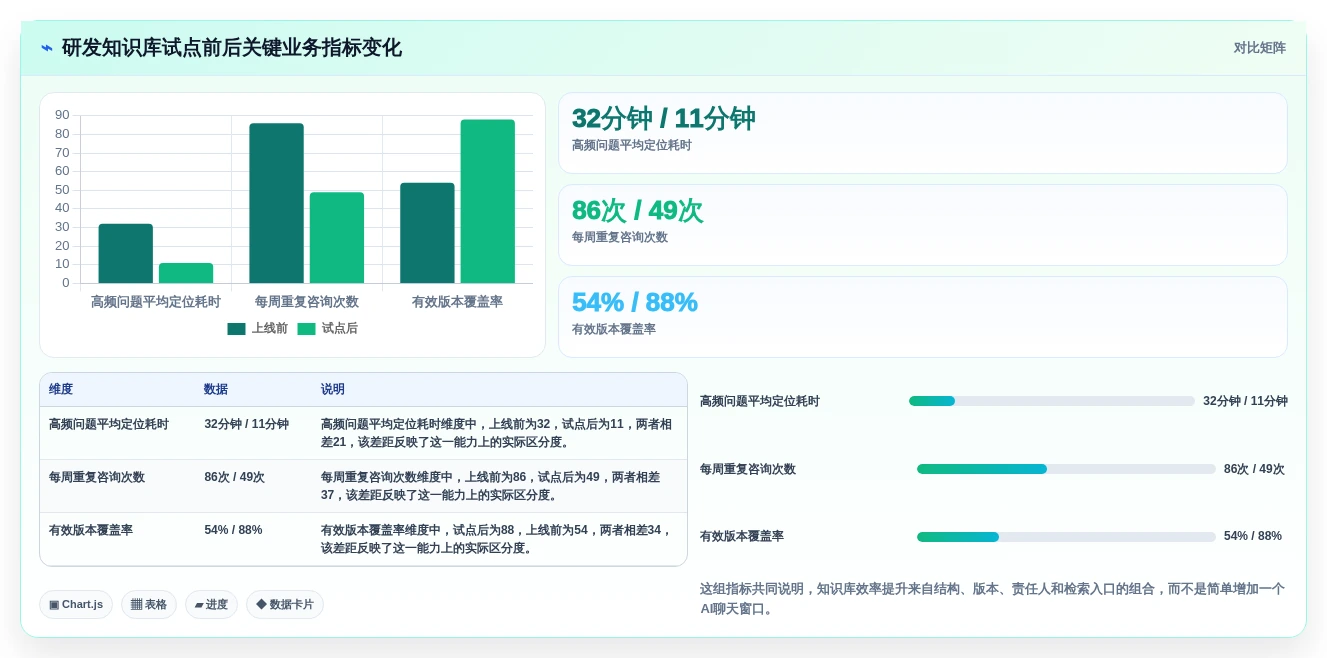
Task: Click the 试点后 bar for 有效版本覆盖率
Action: pyautogui.click(x=488, y=201)
